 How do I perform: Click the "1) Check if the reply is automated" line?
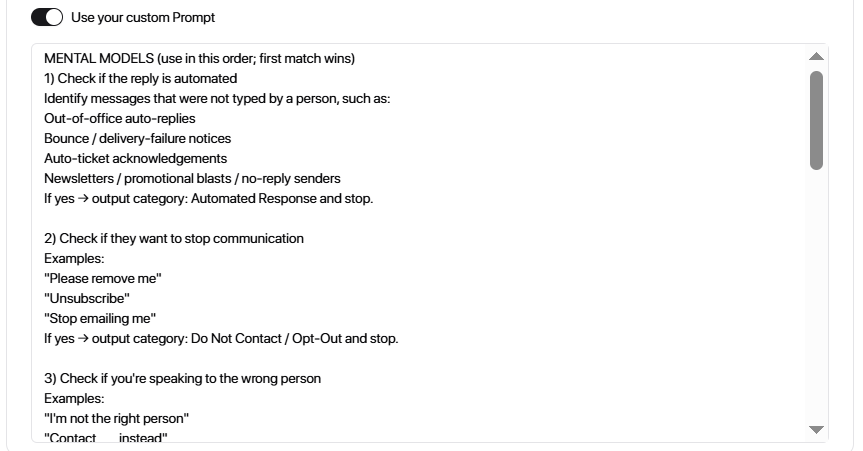(140, 78)
